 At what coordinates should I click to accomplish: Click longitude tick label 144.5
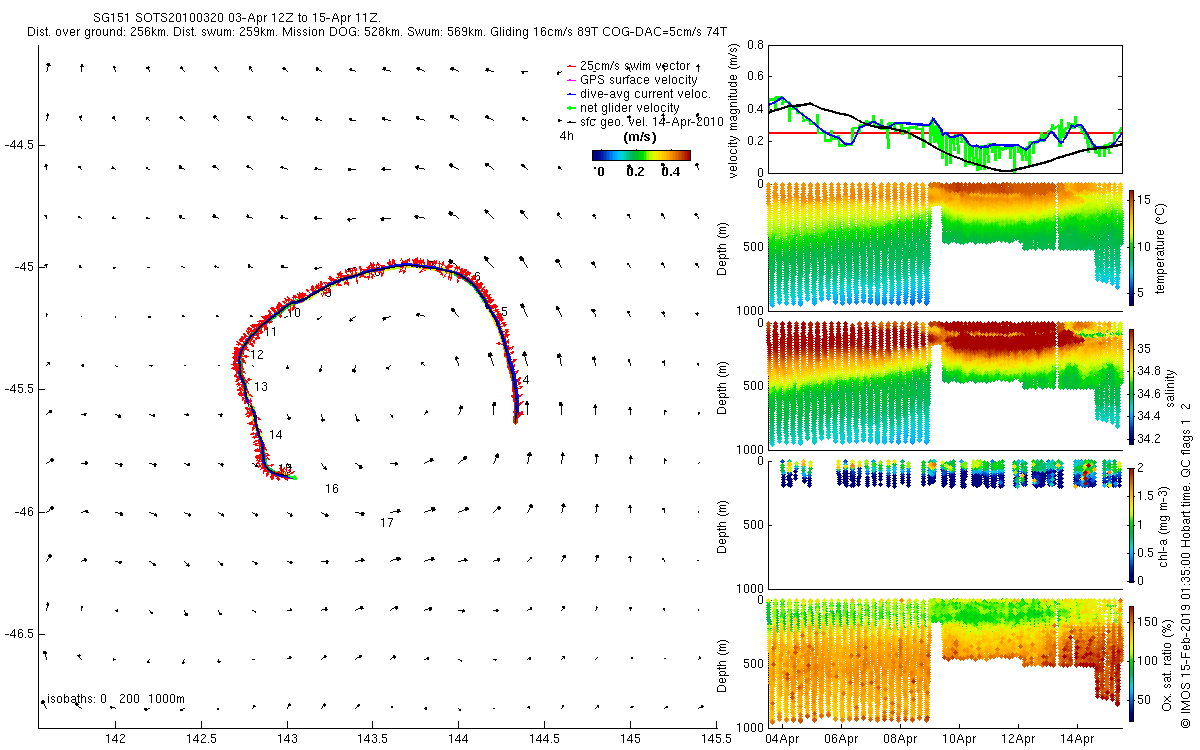pyautogui.click(x=544, y=738)
